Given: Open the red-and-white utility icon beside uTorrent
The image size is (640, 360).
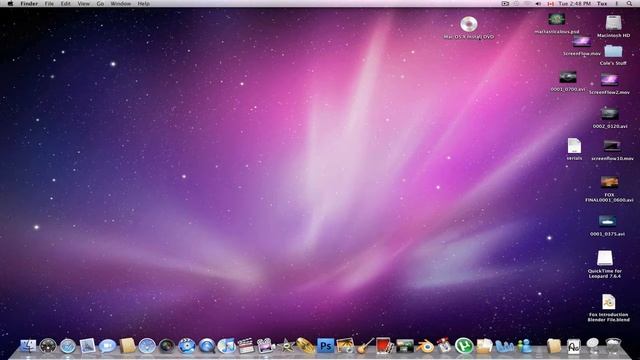Looking at the screenshot, I should (444, 346).
